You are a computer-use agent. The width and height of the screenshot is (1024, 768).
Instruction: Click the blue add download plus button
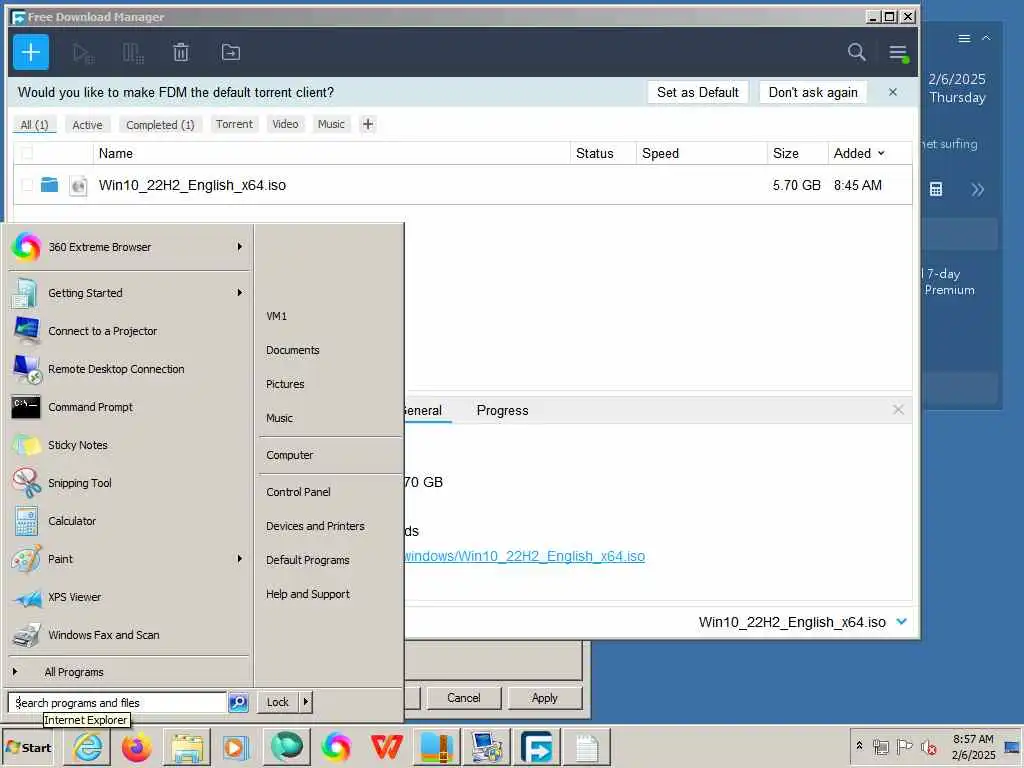(x=31, y=52)
